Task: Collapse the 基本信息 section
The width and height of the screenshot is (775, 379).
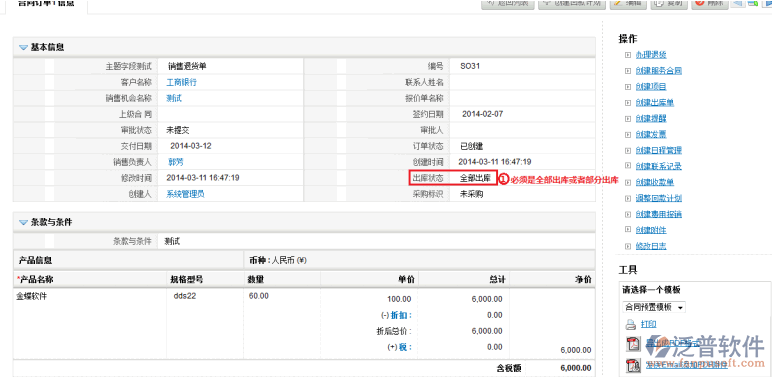Action: pos(23,48)
